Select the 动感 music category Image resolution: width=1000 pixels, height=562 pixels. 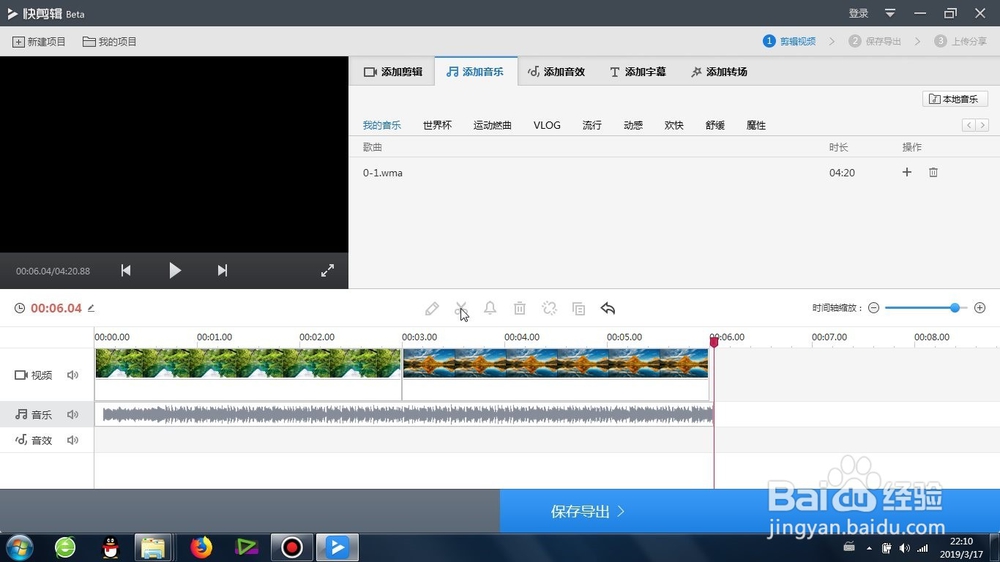pyautogui.click(x=633, y=125)
